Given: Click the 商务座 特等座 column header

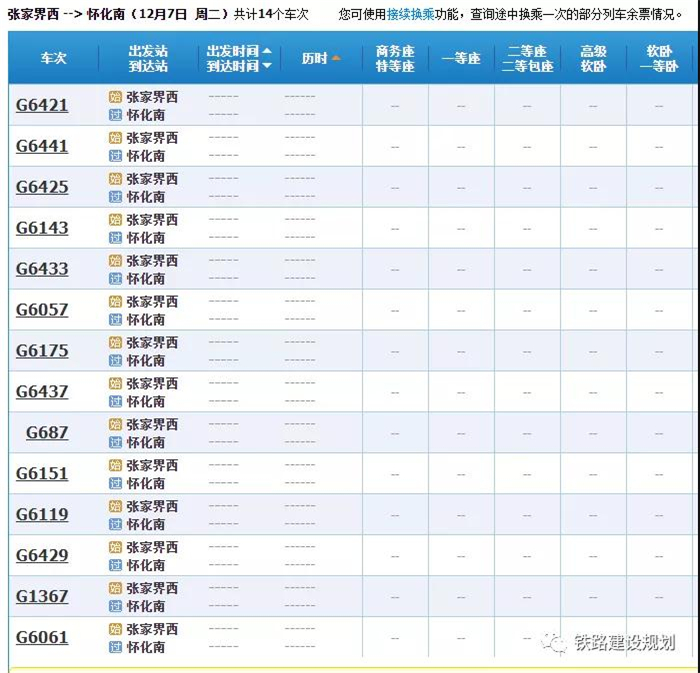Looking at the screenshot, I should click(x=395, y=58).
